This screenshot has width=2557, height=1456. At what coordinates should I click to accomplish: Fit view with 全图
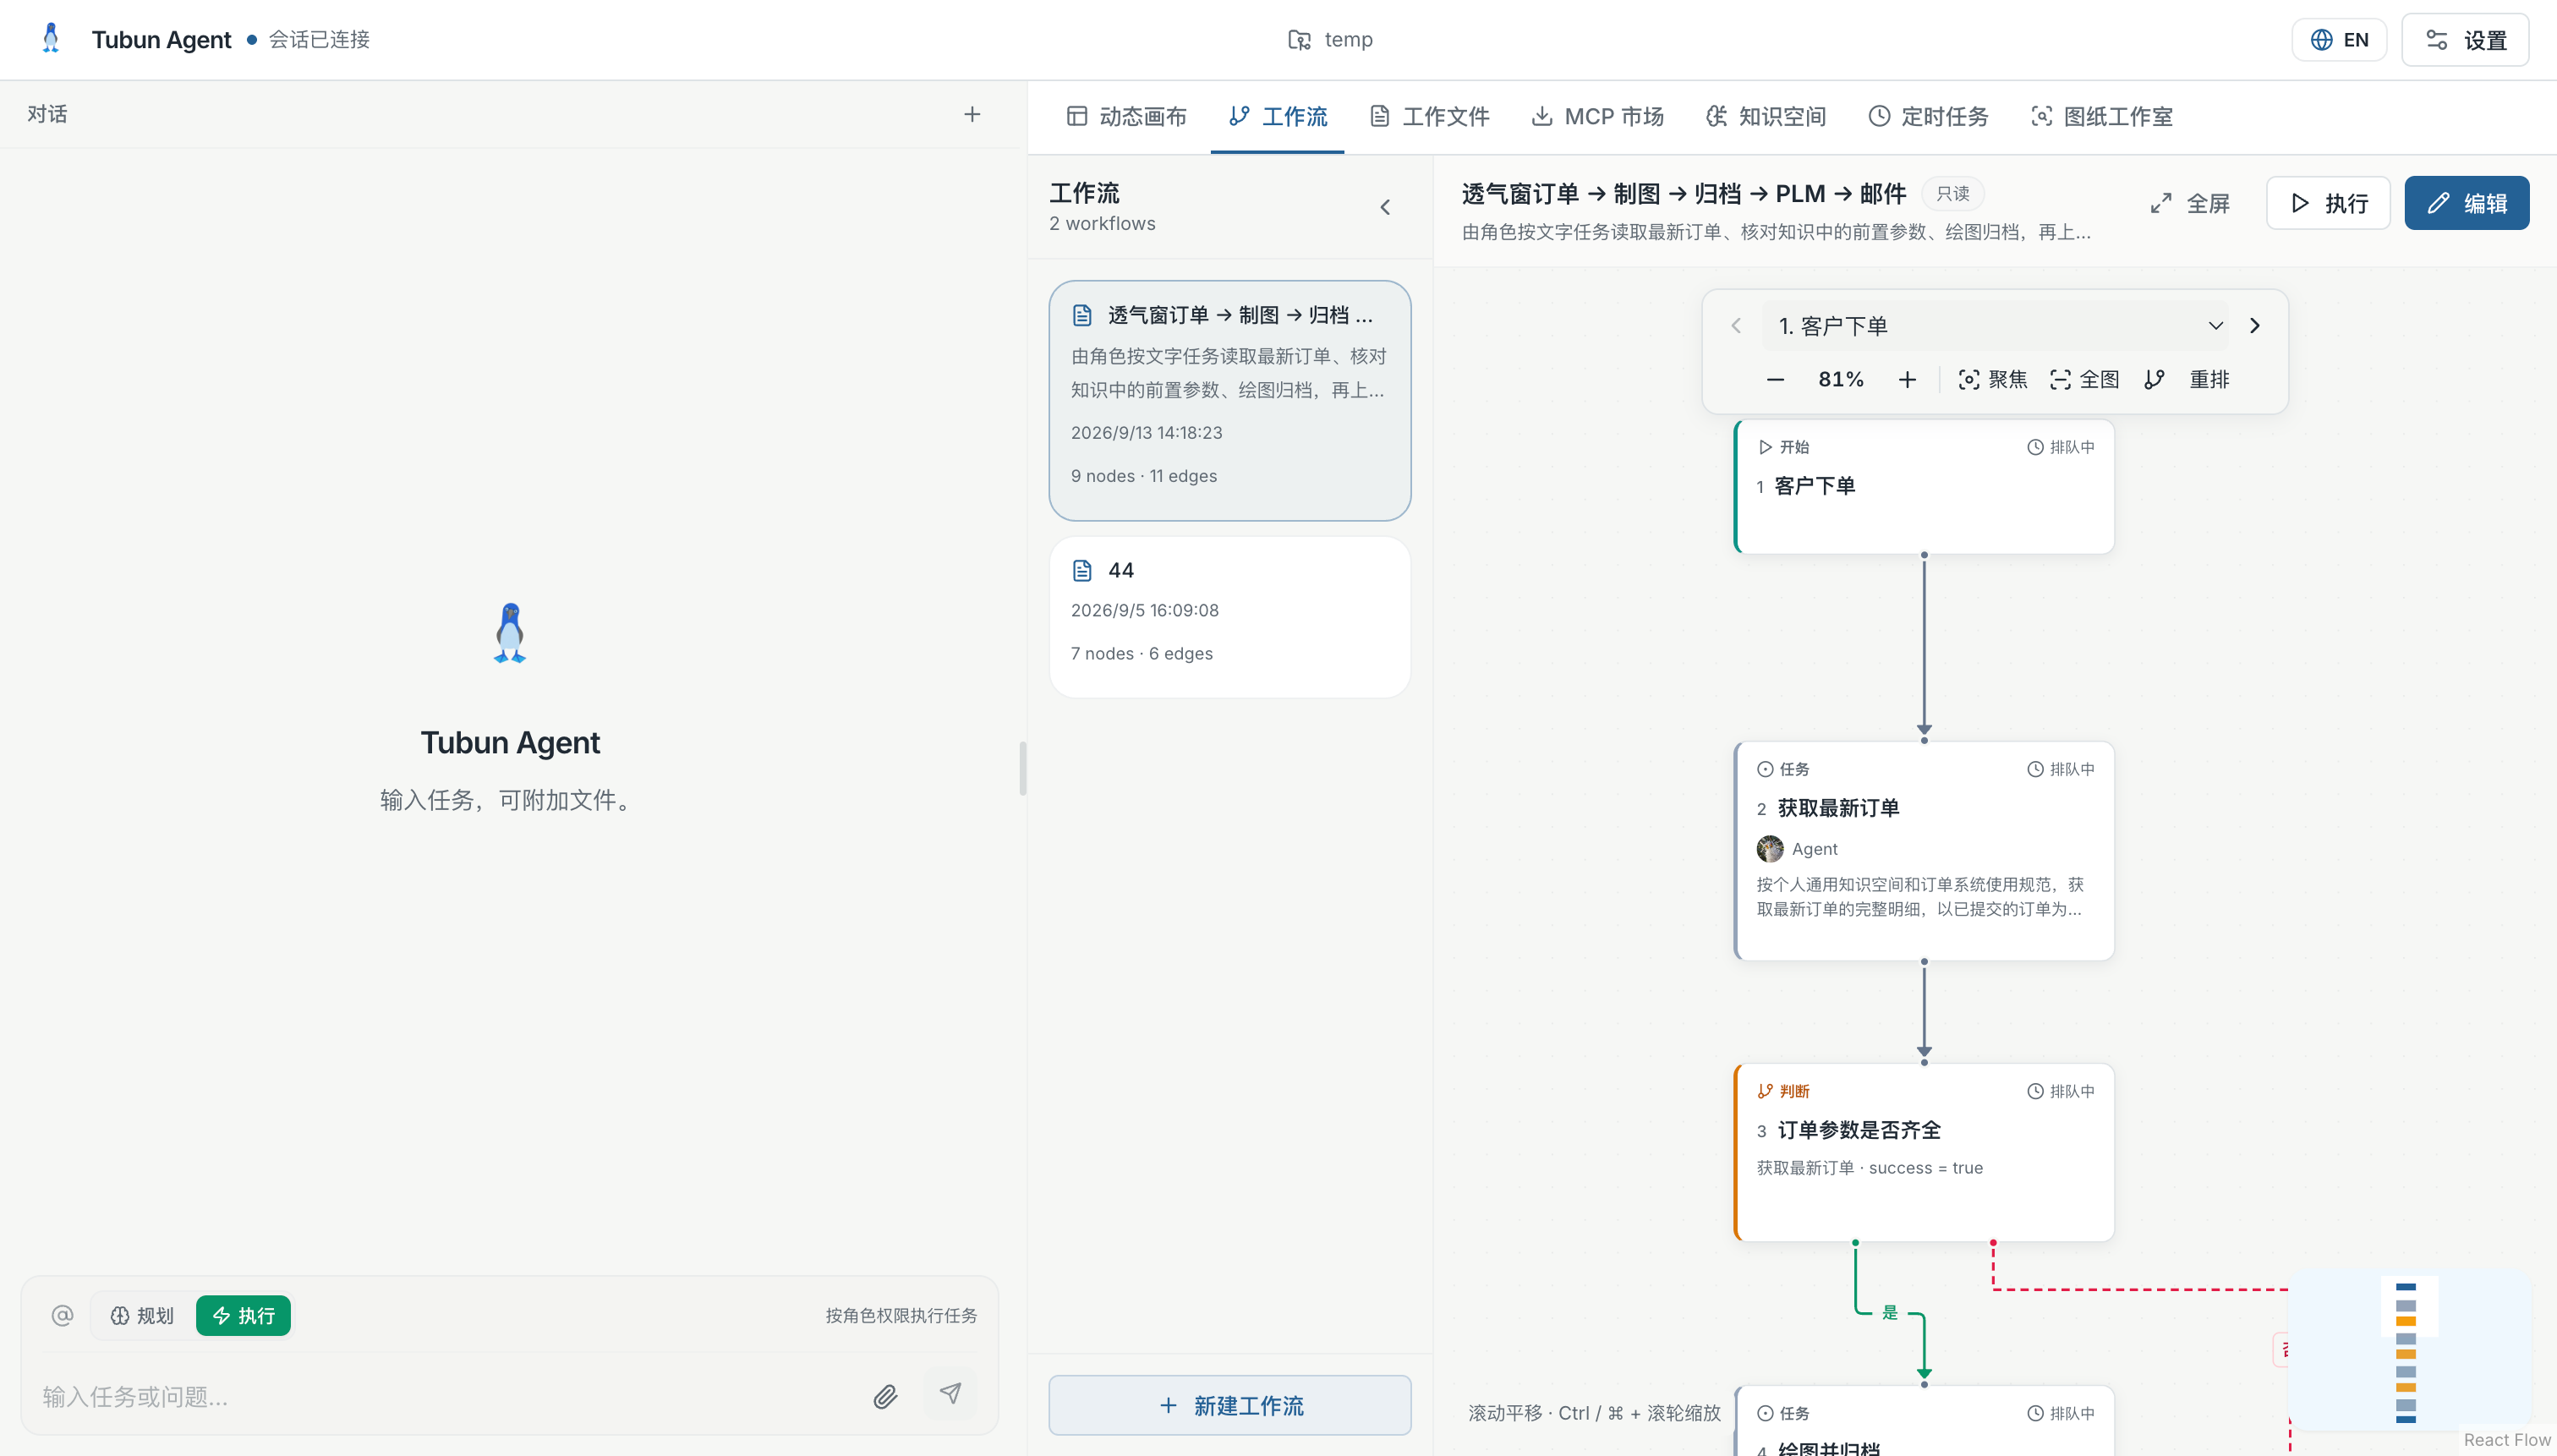click(2084, 380)
